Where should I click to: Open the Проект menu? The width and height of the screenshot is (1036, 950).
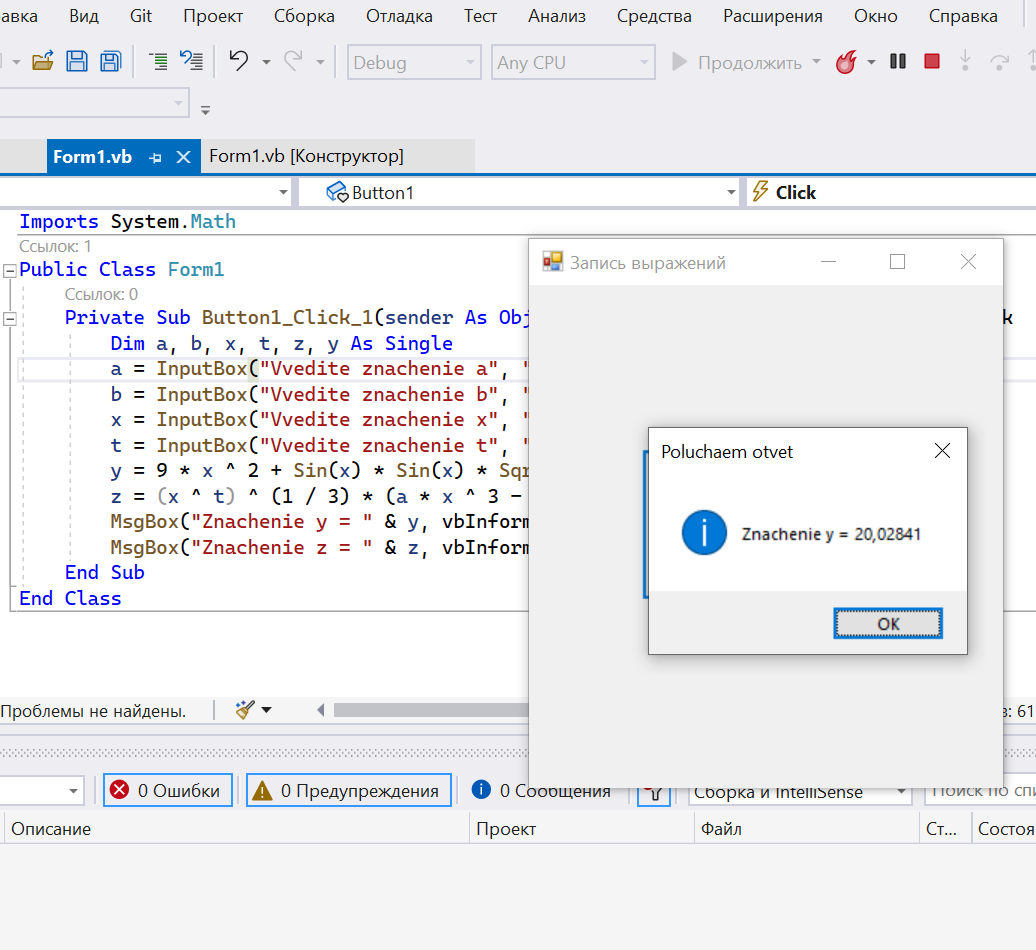tap(213, 16)
